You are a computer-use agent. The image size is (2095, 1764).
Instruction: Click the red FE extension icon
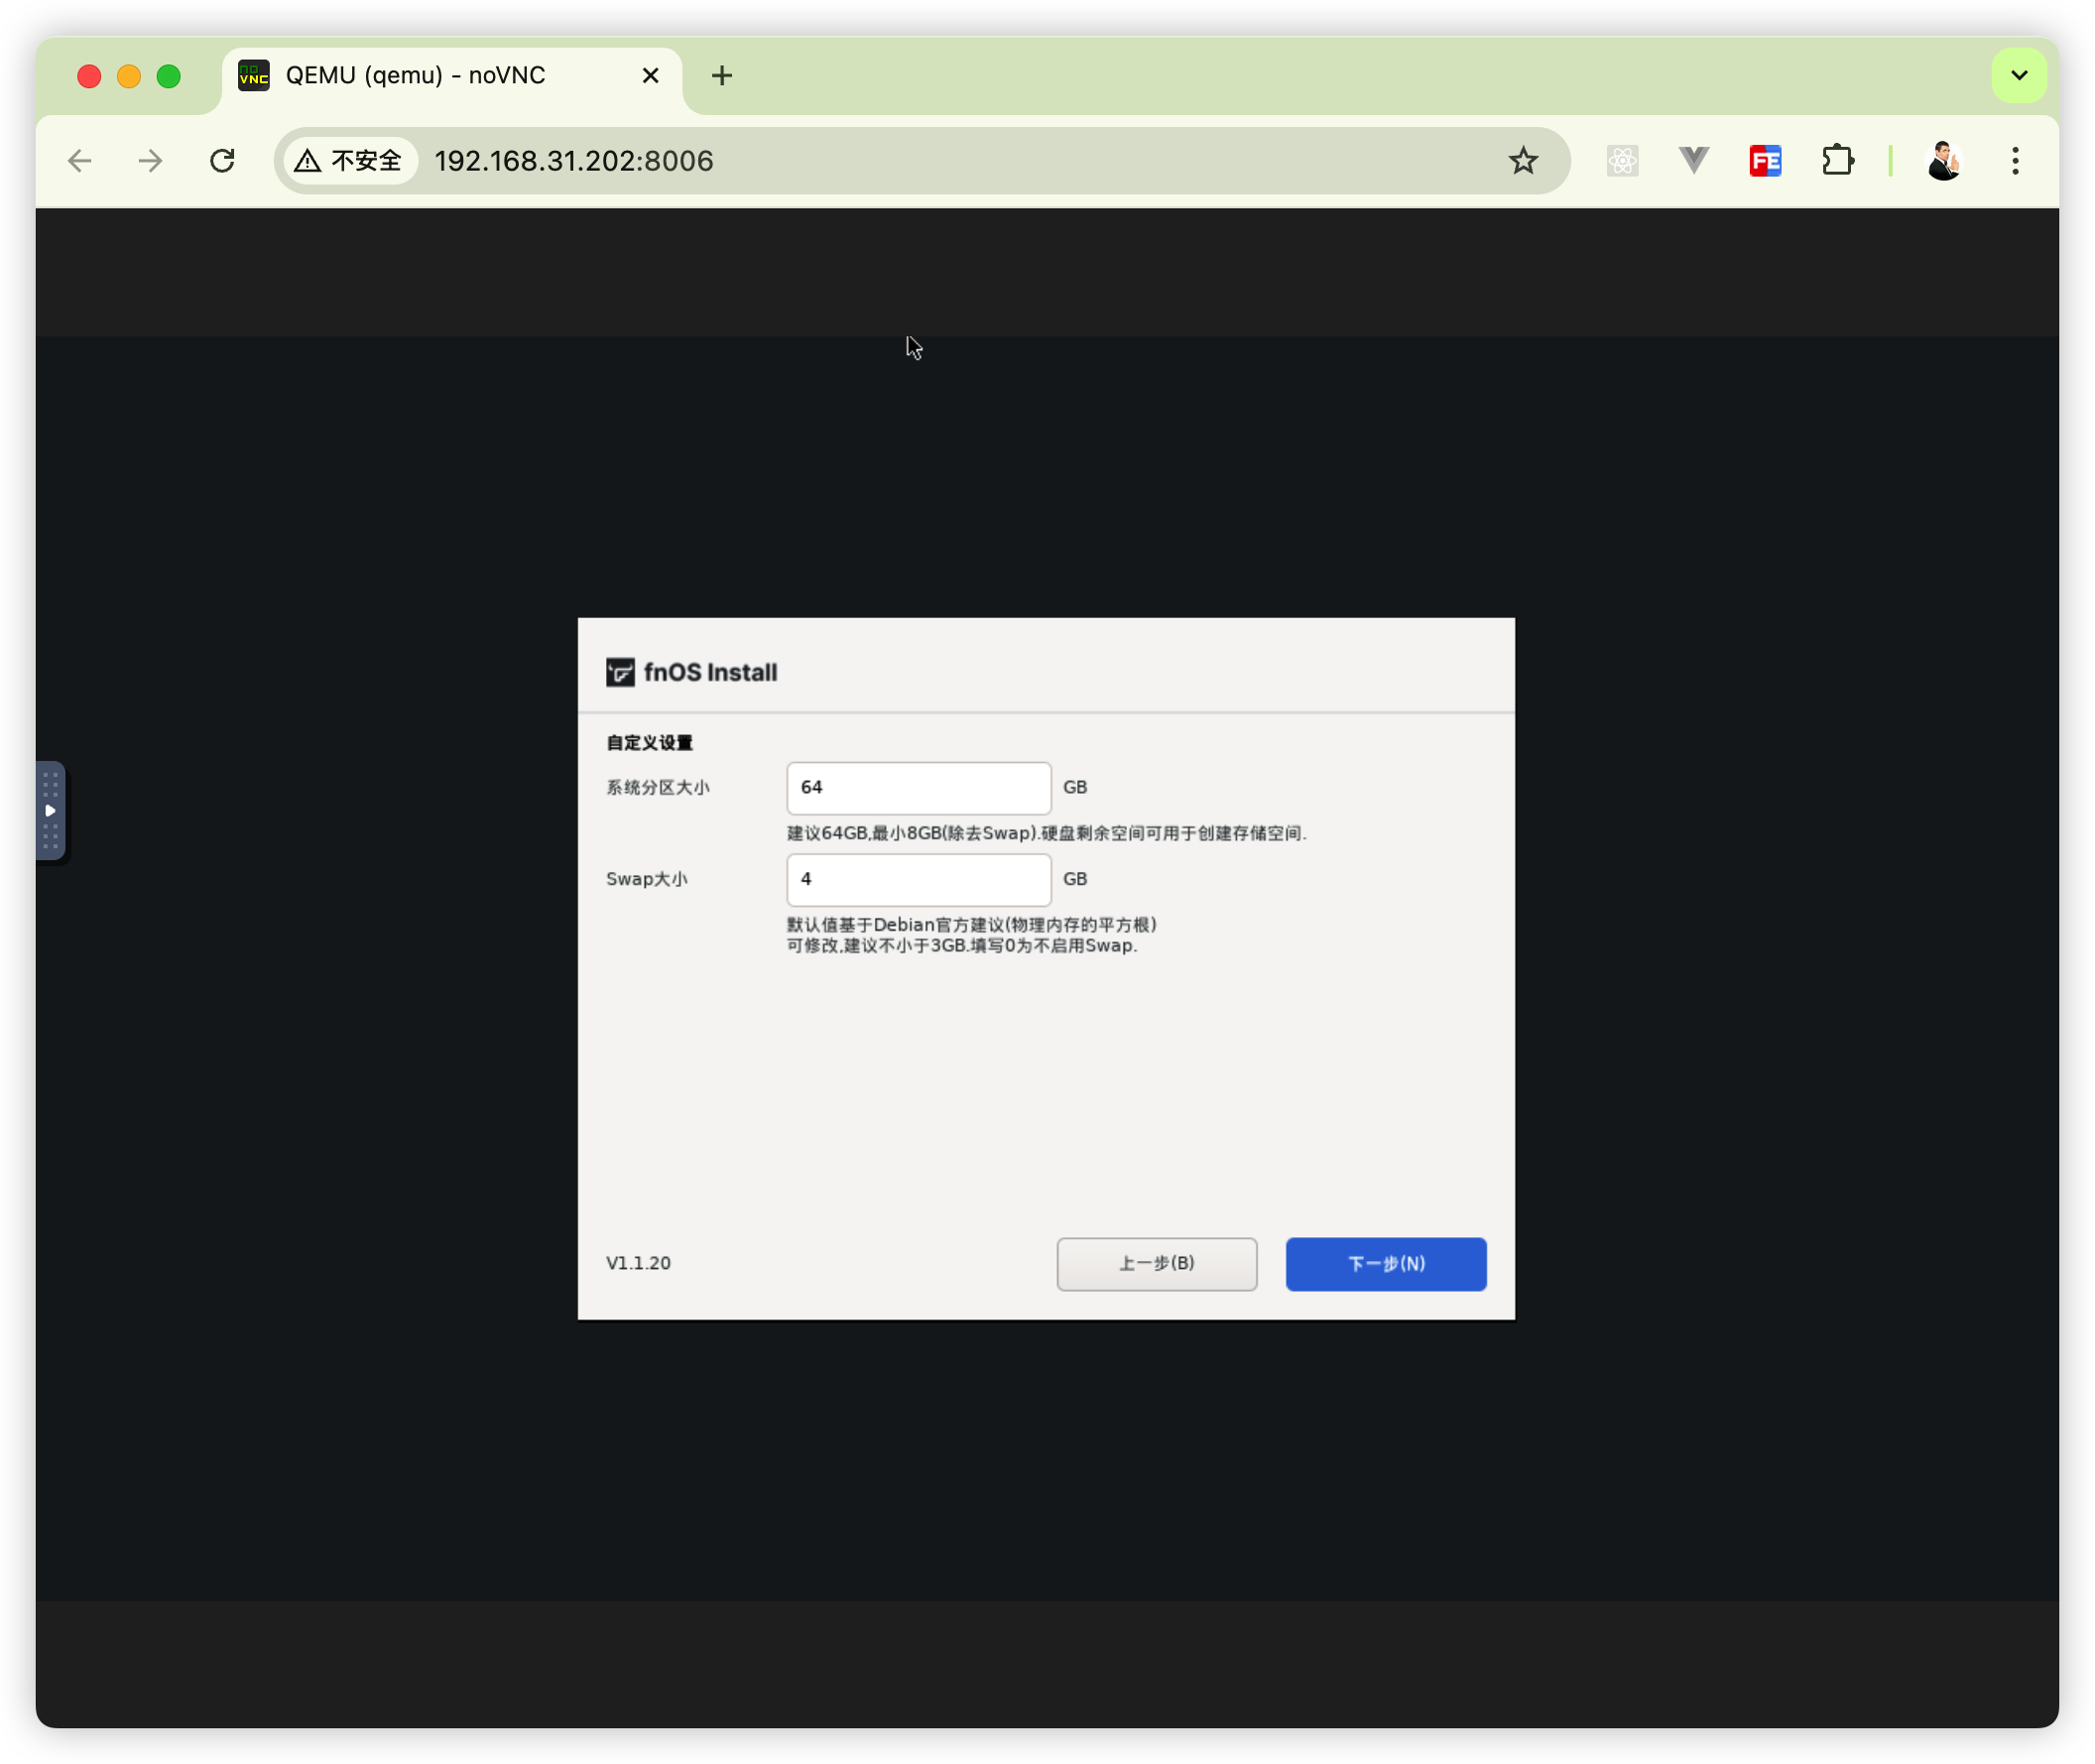coord(1765,161)
